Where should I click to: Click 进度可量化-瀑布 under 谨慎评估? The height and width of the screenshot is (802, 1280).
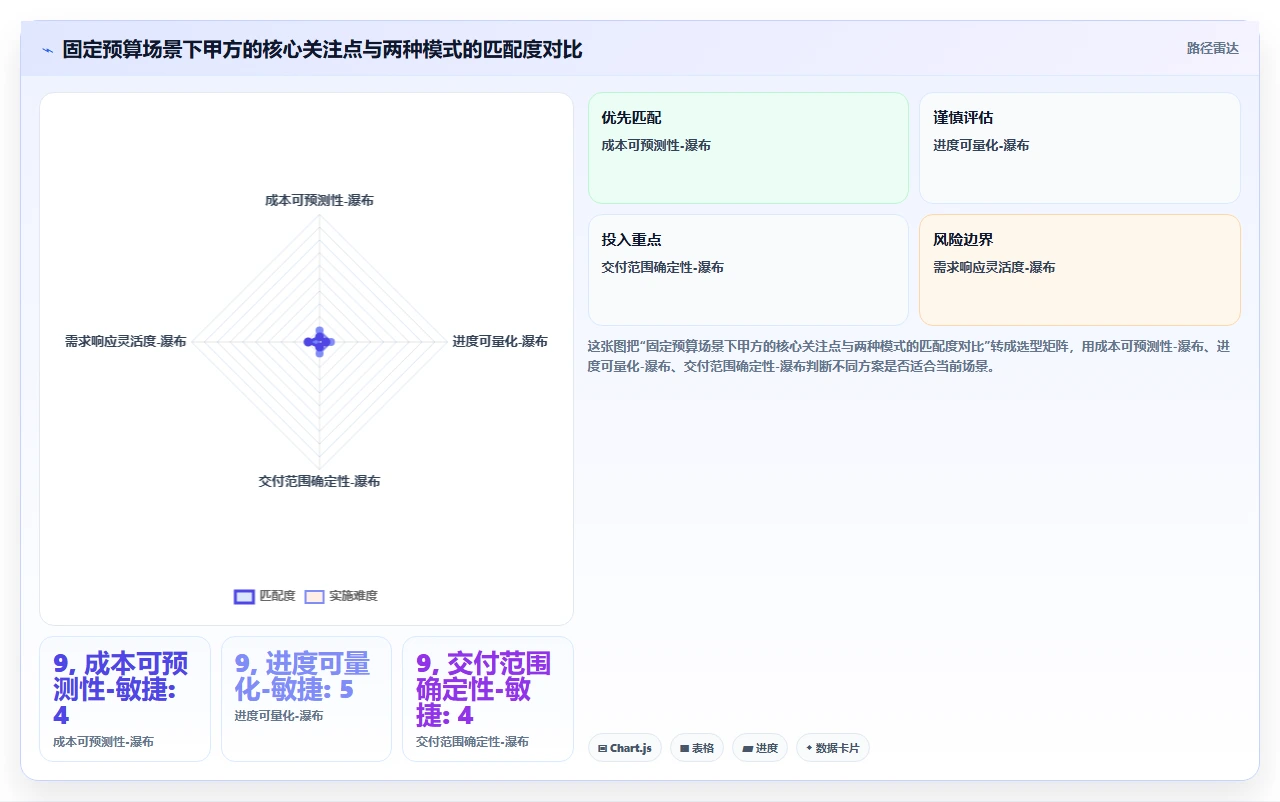pyautogui.click(x=981, y=145)
